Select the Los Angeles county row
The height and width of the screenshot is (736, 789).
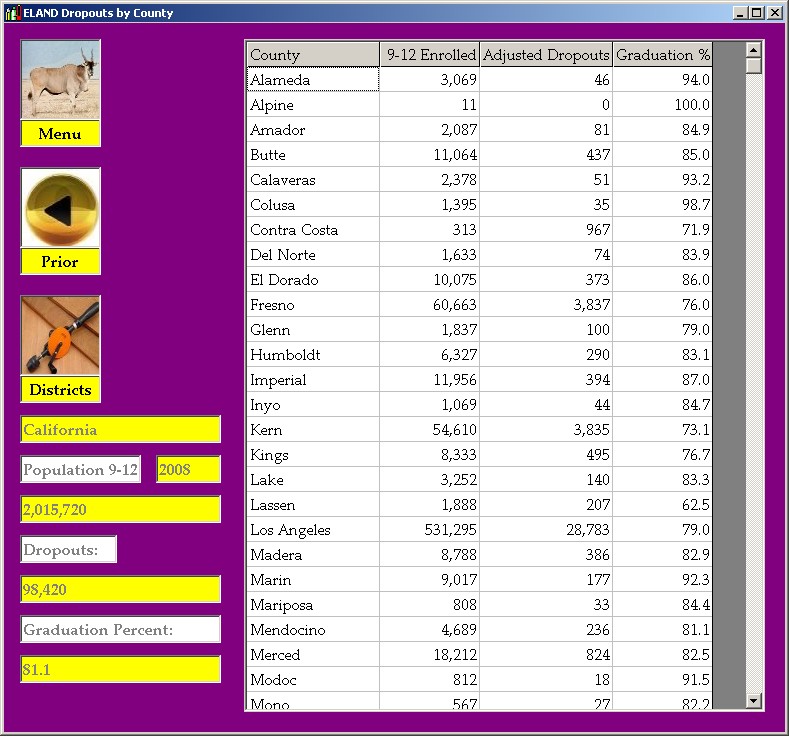click(312, 530)
